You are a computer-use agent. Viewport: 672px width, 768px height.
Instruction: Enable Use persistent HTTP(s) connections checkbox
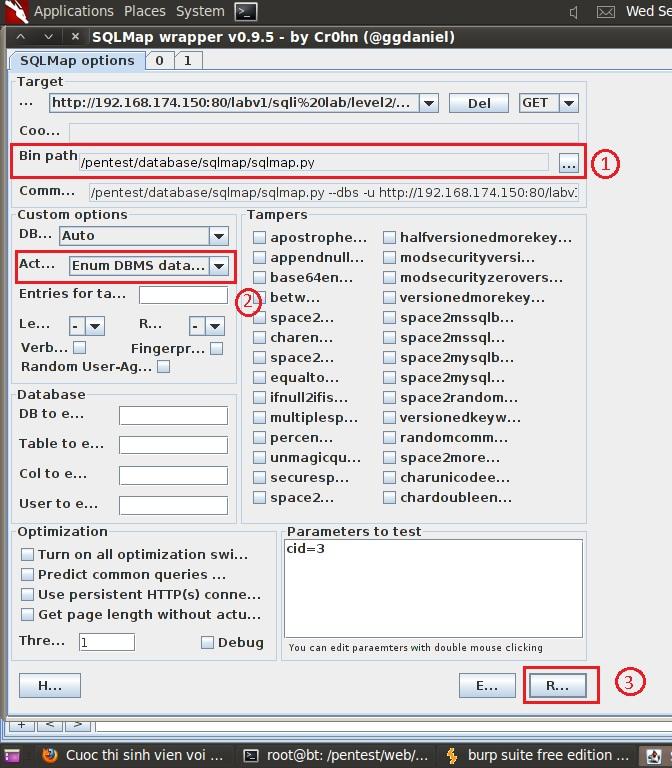click(27, 595)
